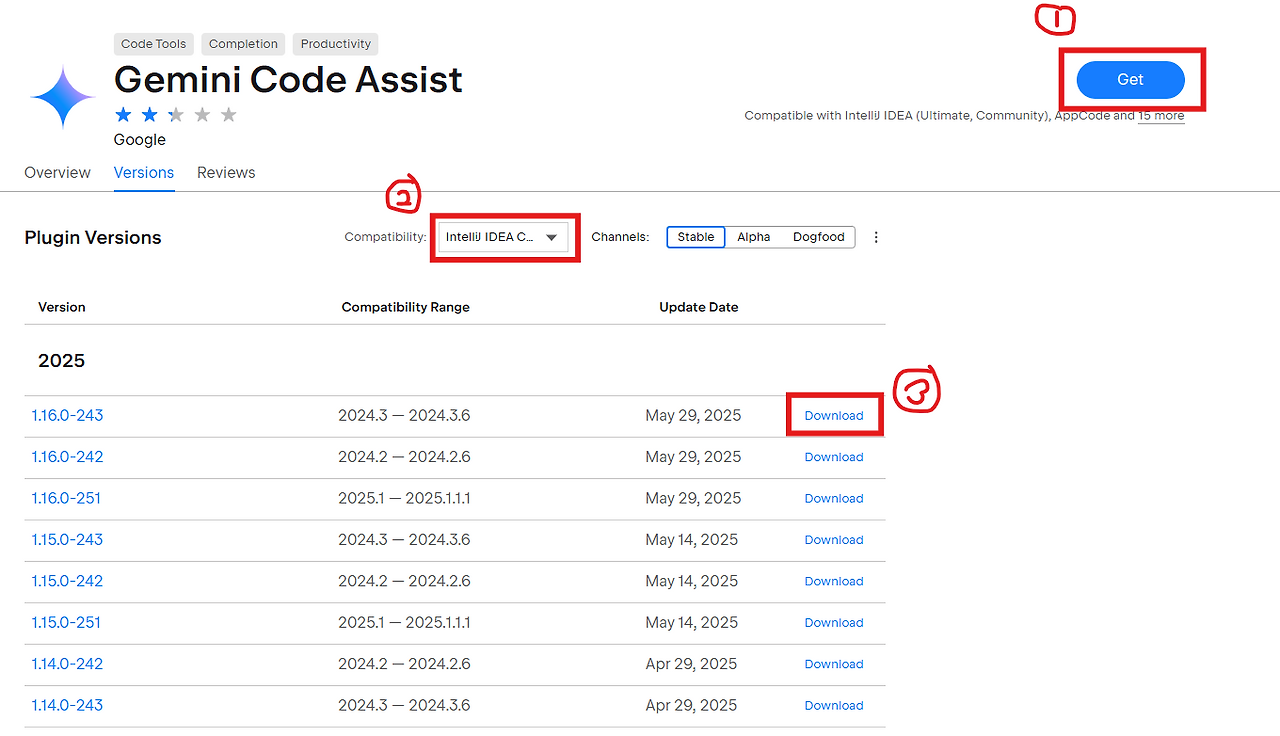Viewport: 1280px width, 736px height.
Task: Download version 1.15.0-243
Action: (x=834, y=540)
